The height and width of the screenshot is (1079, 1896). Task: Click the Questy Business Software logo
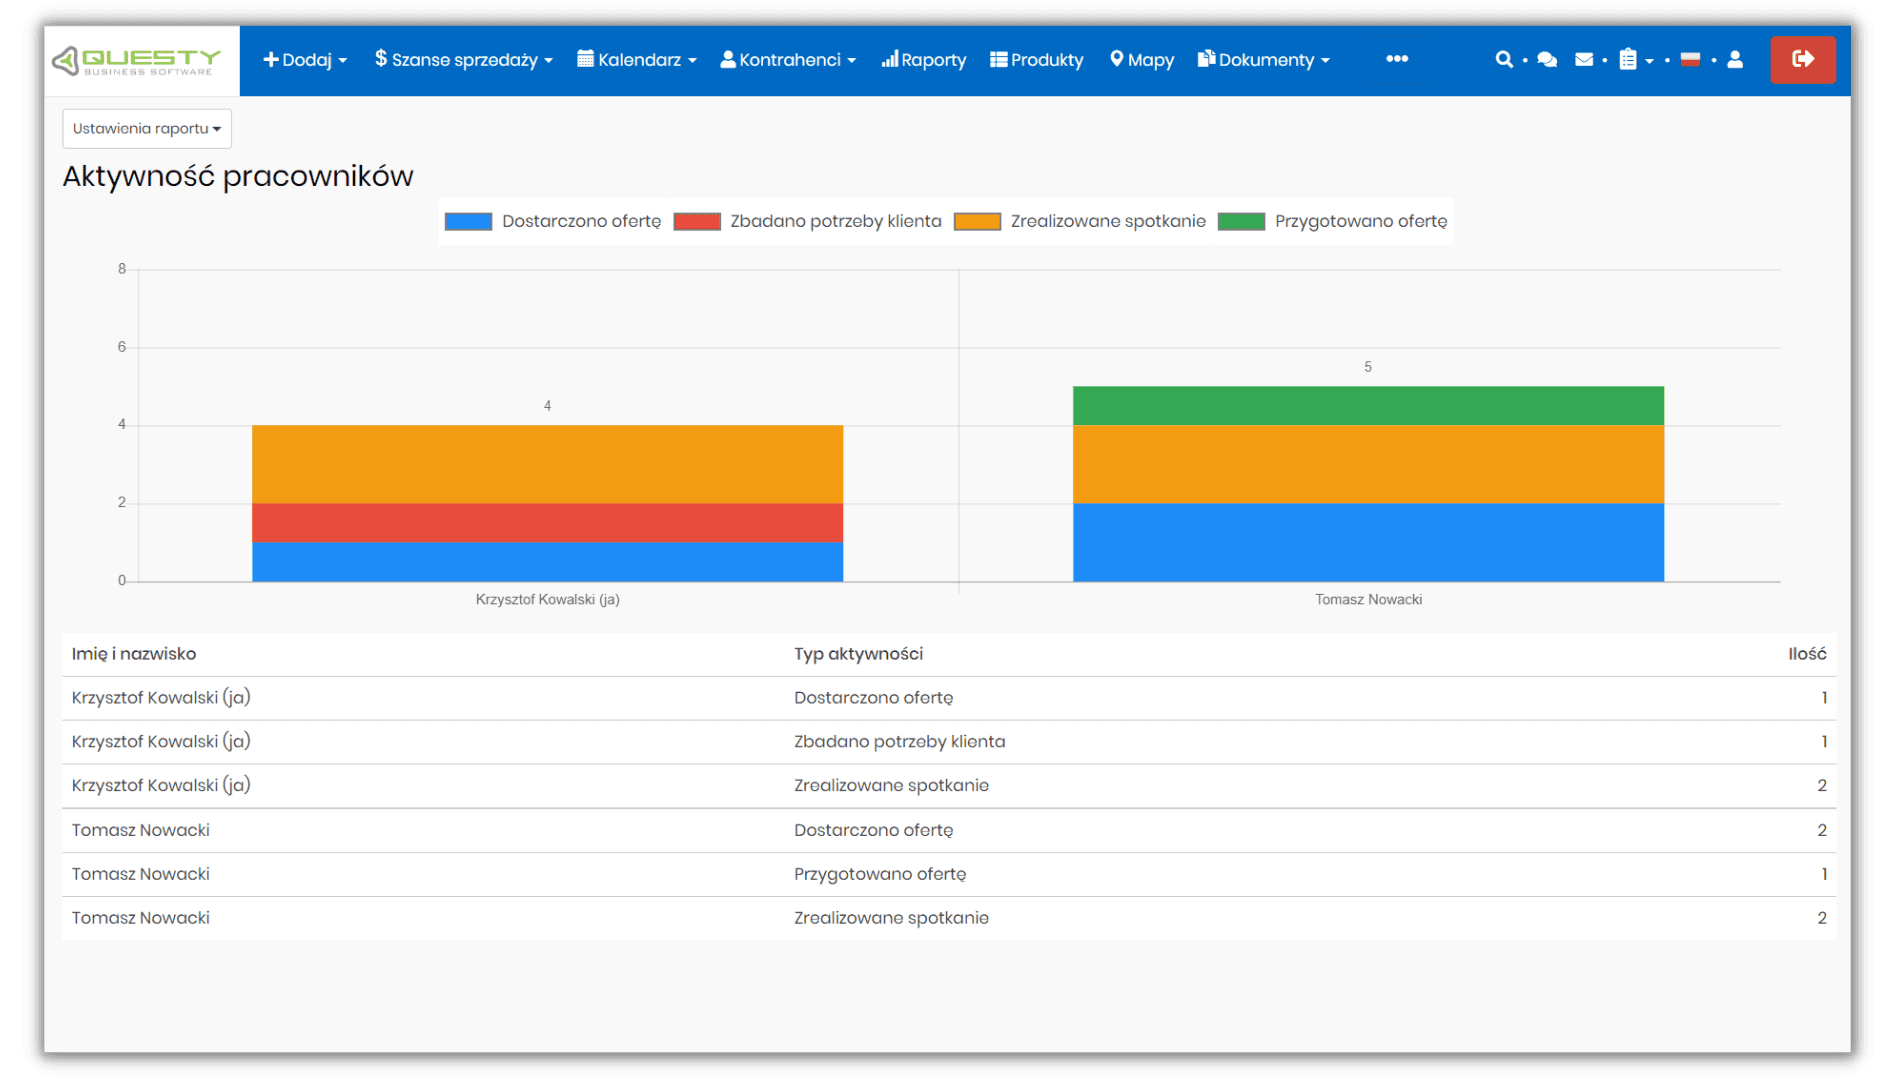[x=137, y=61]
